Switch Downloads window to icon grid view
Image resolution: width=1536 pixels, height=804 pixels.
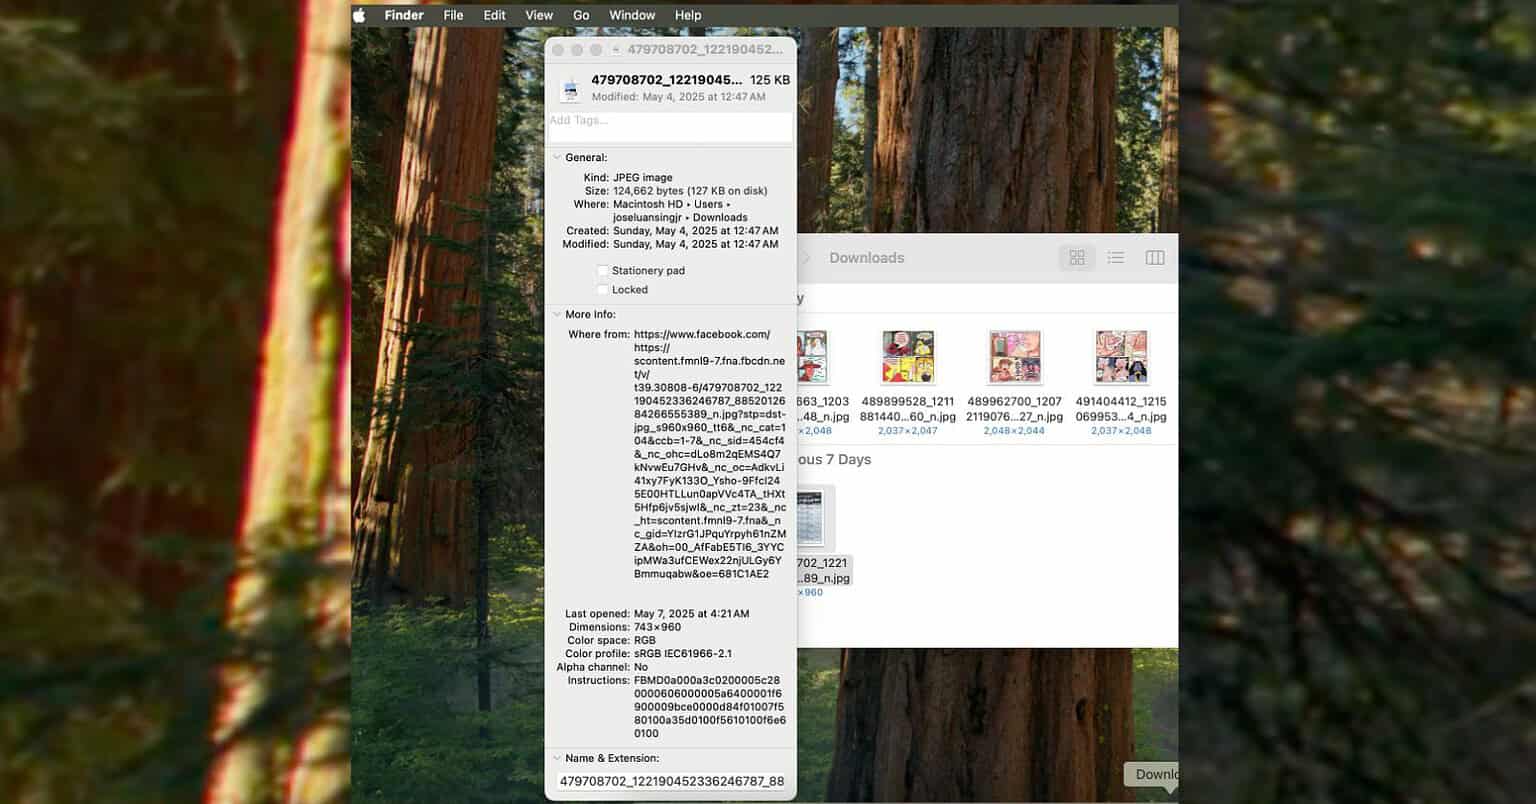click(1077, 257)
